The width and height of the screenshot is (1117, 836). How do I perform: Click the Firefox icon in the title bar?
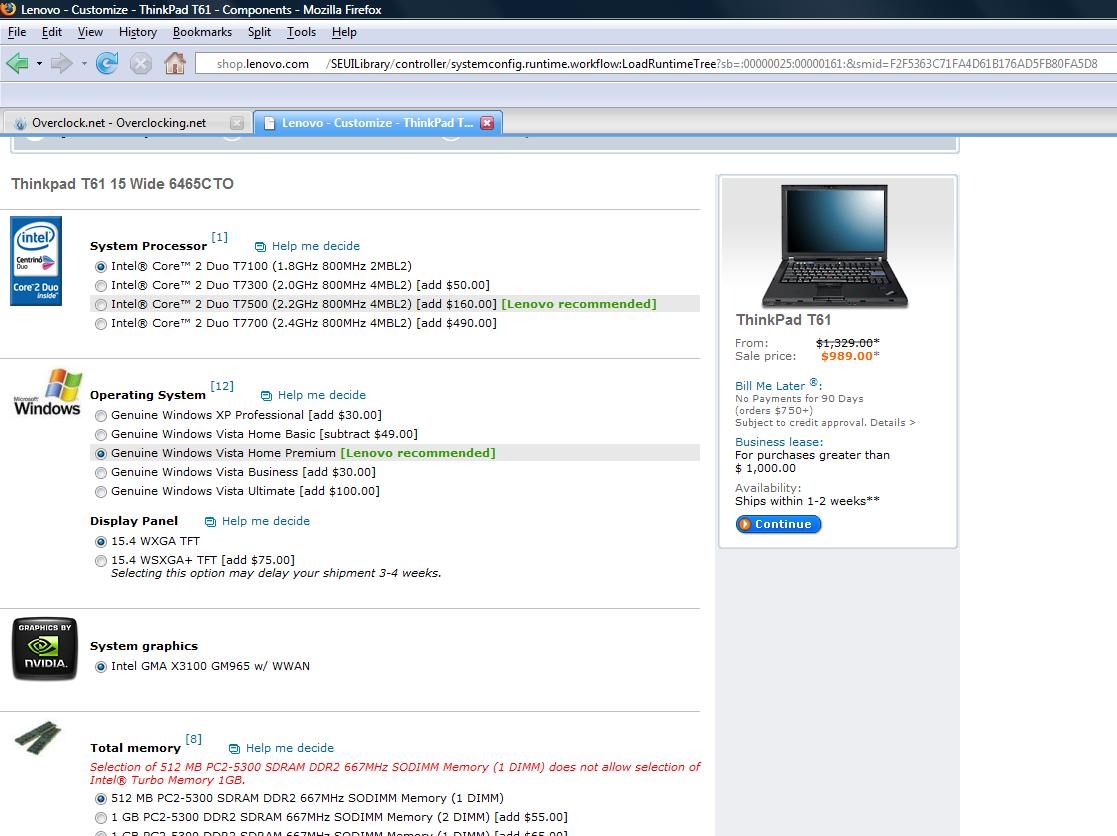tap(9, 9)
